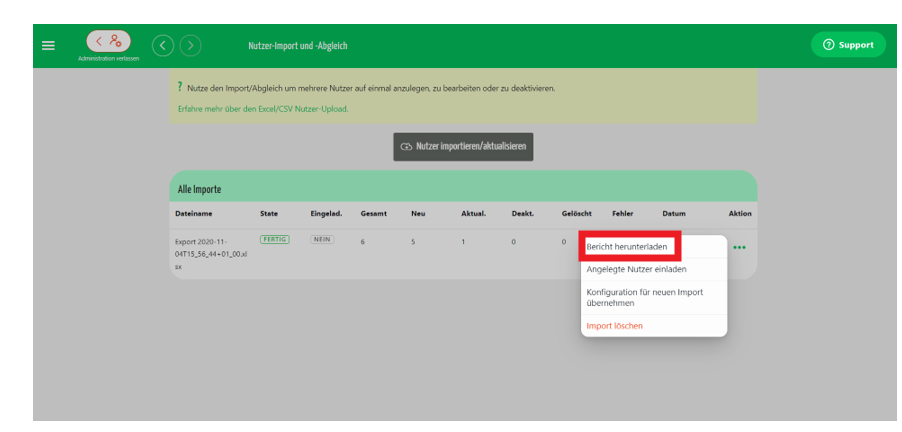Choose Angelegte Nutzer einladen option
The width and height of the screenshot is (902, 432).
pyautogui.click(x=636, y=269)
